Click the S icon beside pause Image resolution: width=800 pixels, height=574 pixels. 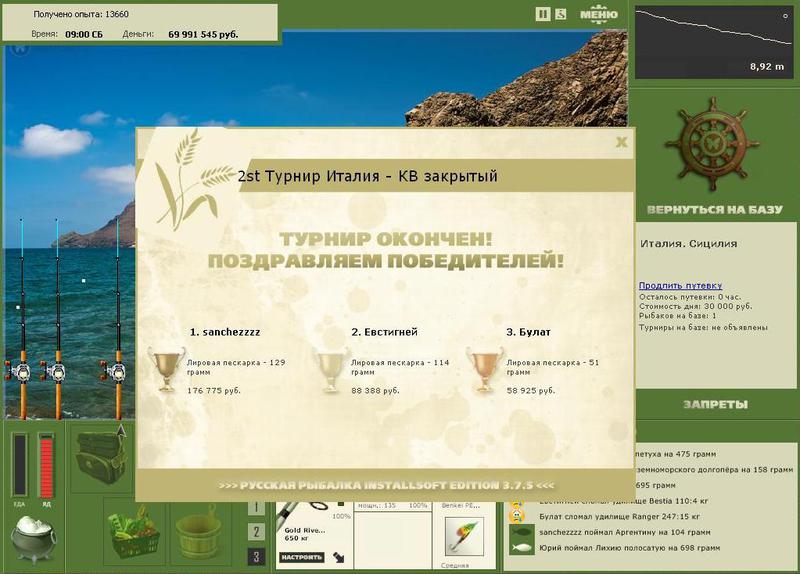[x=560, y=14]
